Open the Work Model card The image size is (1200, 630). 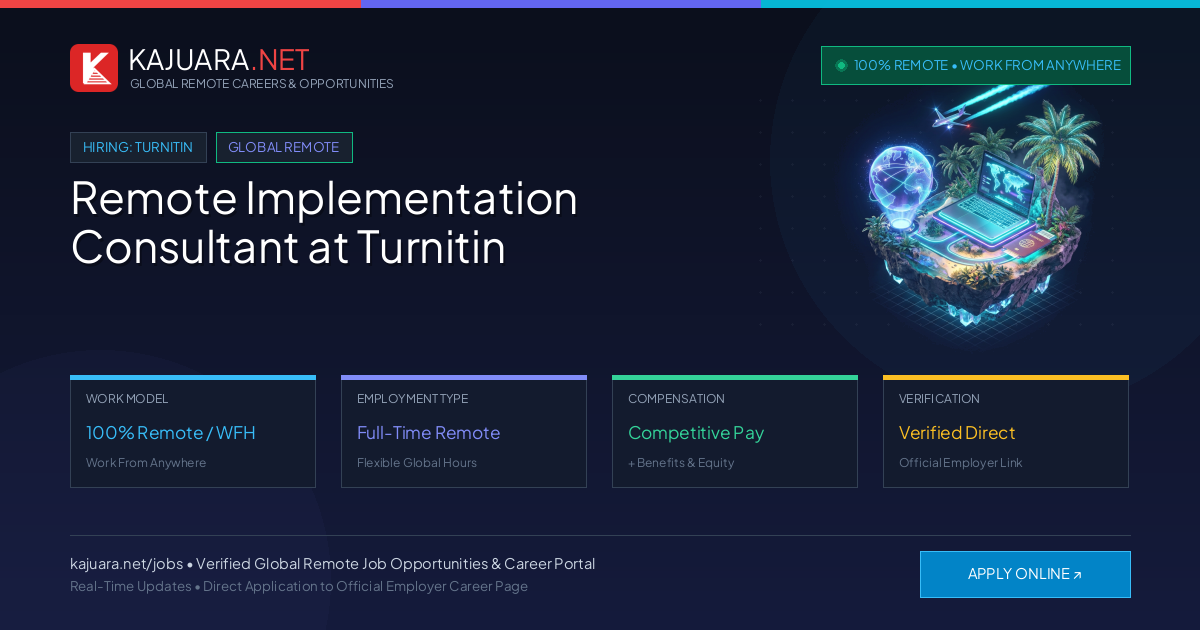pos(193,432)
